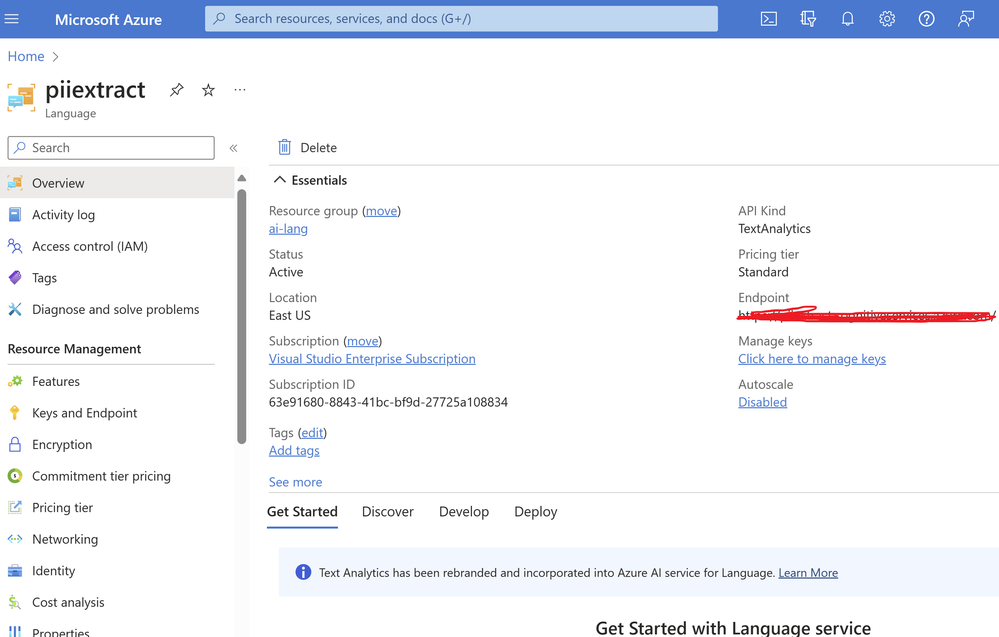The height and width of the screenshot is (637, 999).
Task: Click the Networking sidebar icon
Action: (x=15, y=539)
